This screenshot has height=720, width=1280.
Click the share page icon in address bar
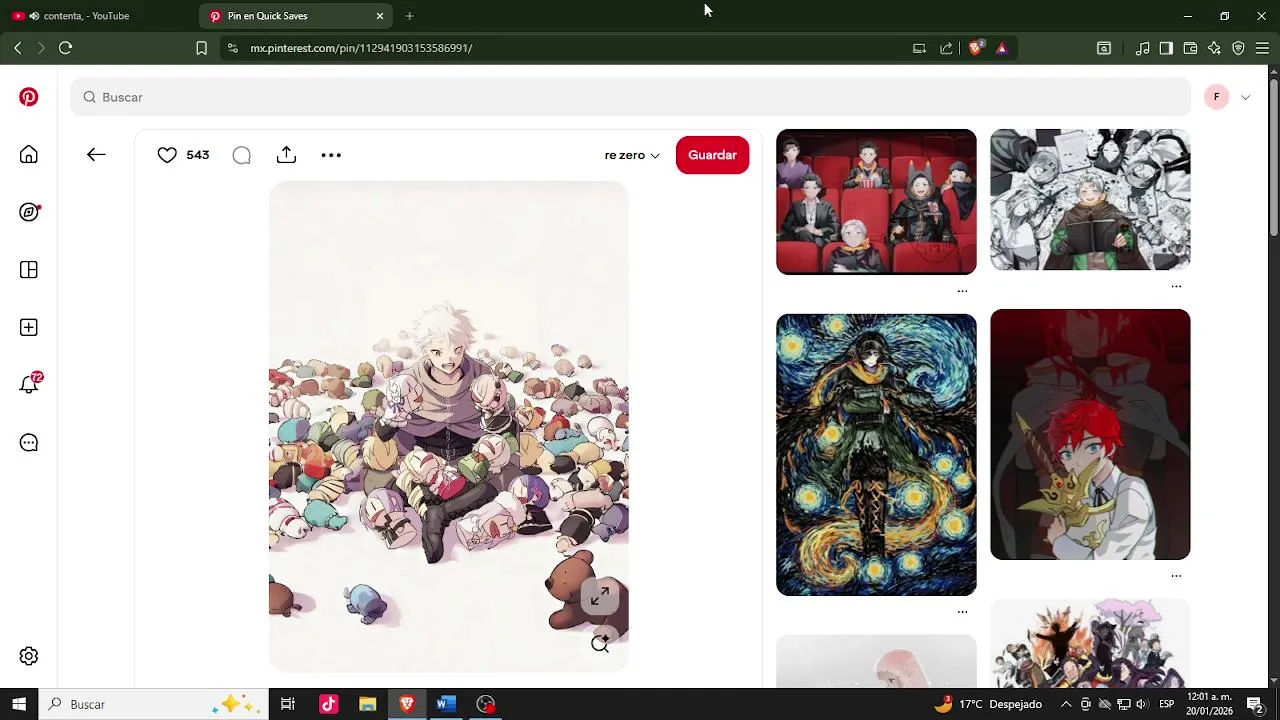946,47
